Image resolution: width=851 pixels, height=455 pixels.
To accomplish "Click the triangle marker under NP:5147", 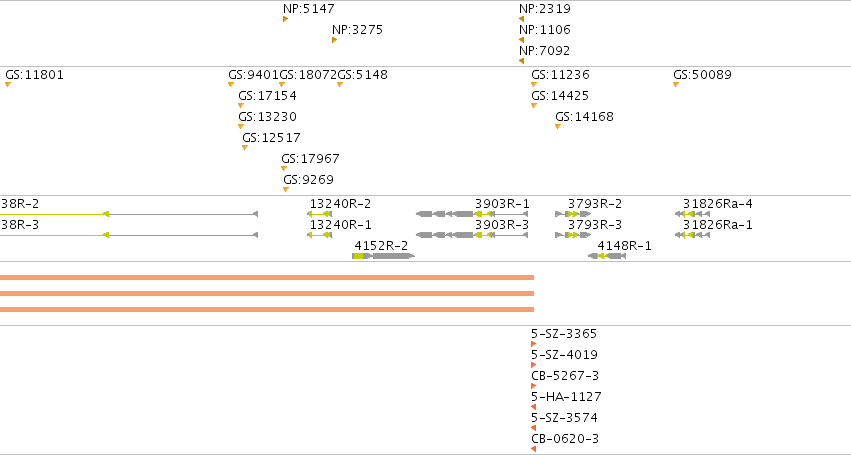I will click(285, 19).
